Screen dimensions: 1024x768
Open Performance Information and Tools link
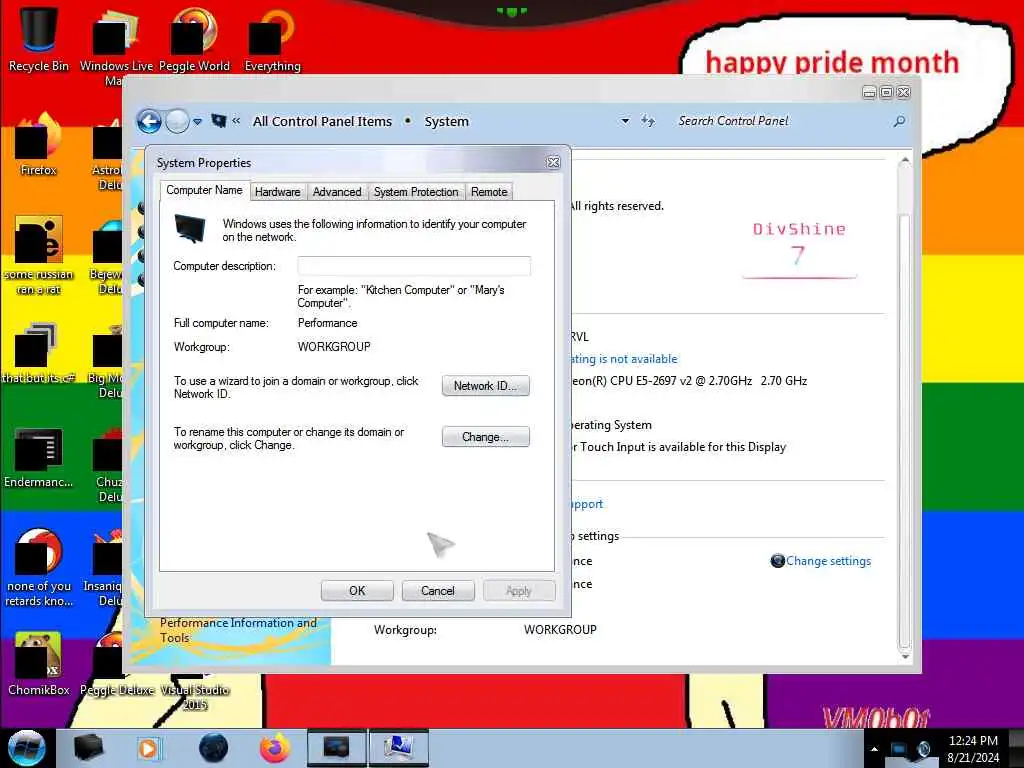coord(238,630)
